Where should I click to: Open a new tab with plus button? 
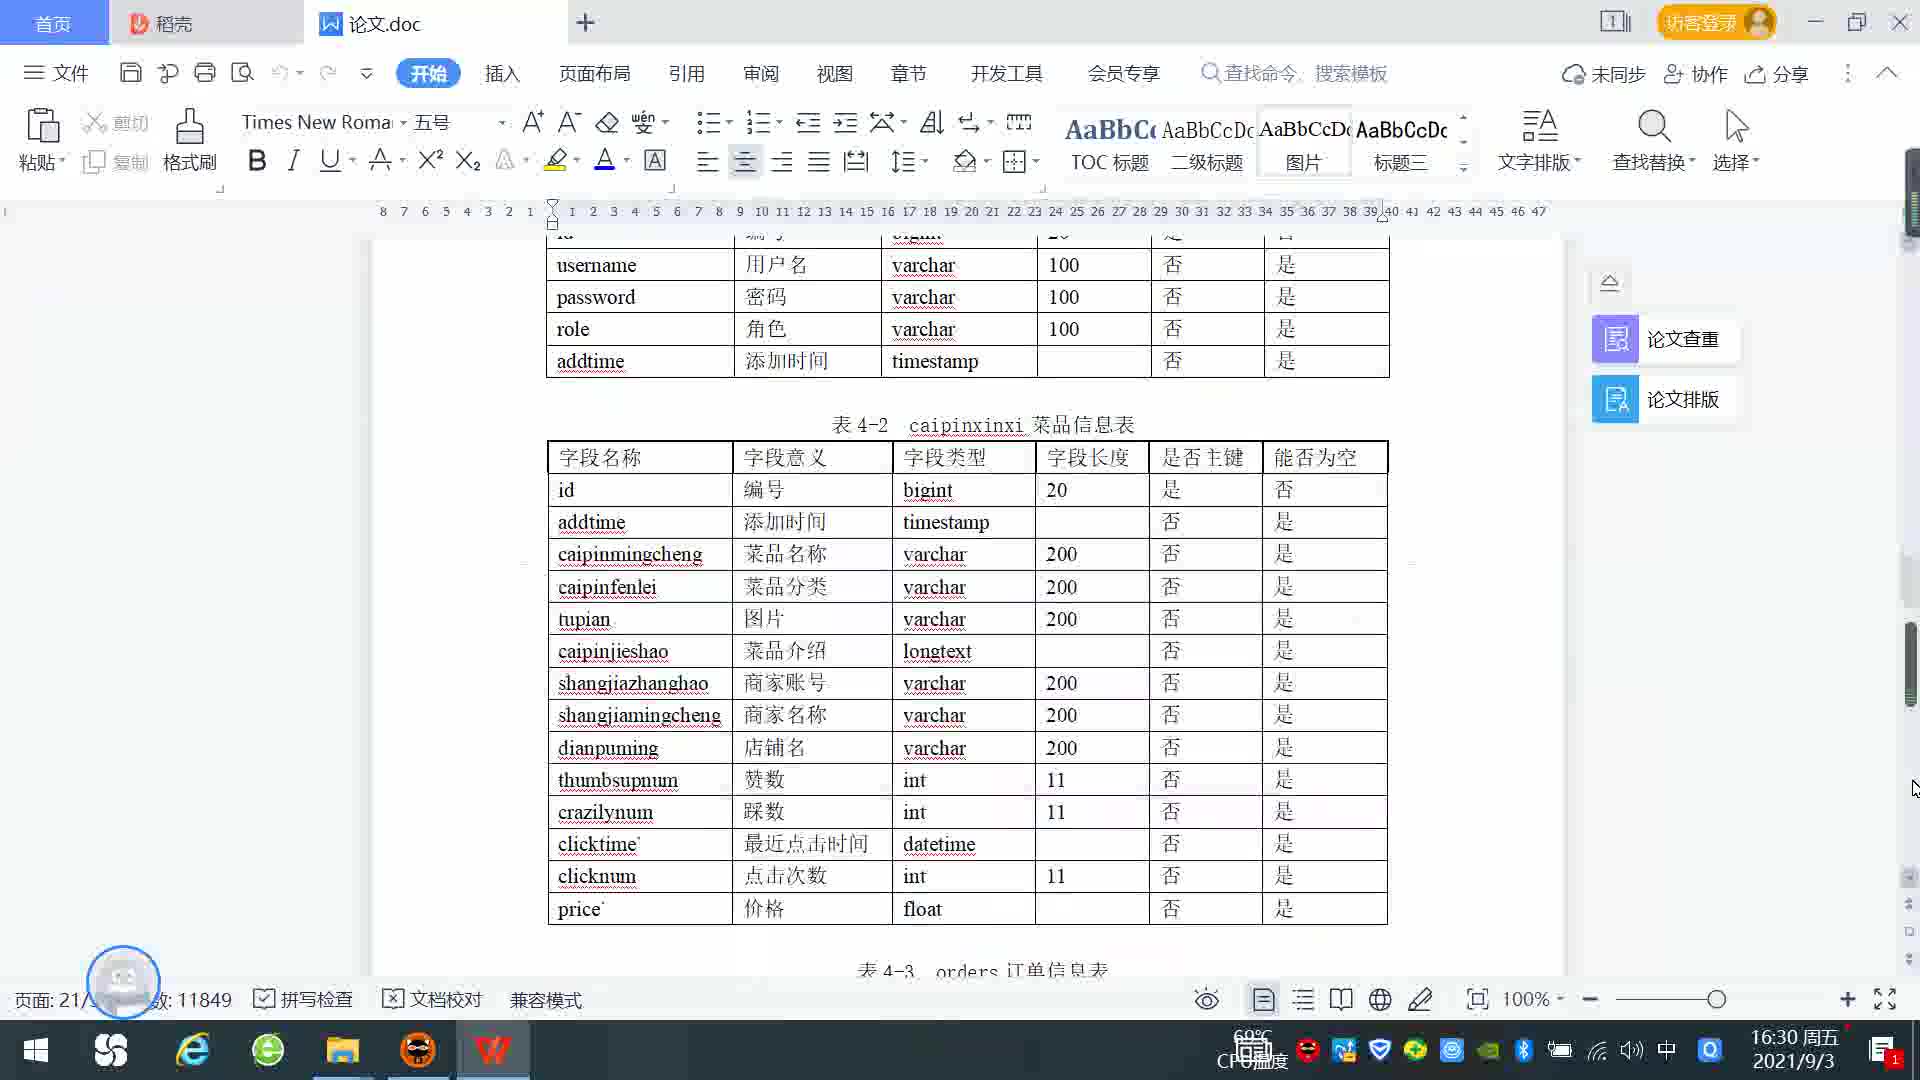click(586, 22)
